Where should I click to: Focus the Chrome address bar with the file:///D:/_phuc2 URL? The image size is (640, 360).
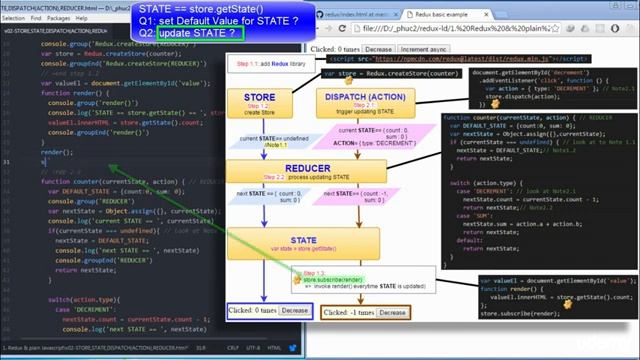coord(456,29)
